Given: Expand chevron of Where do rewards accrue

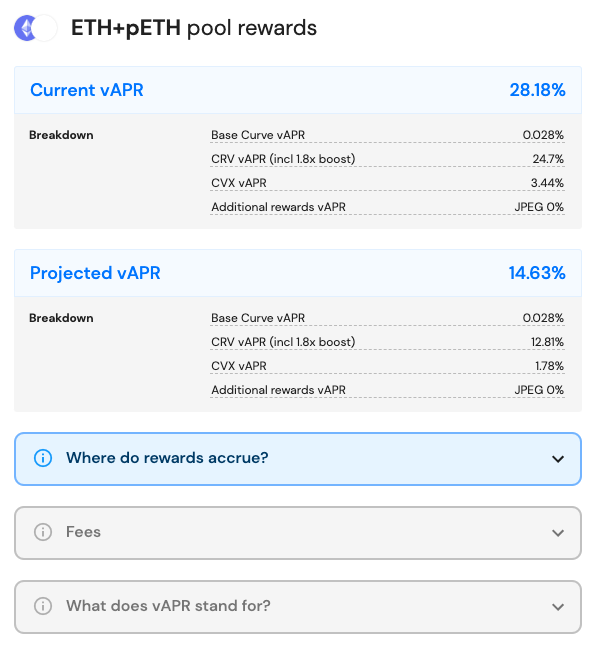Looking at the screenshot, I should point(558,459).
